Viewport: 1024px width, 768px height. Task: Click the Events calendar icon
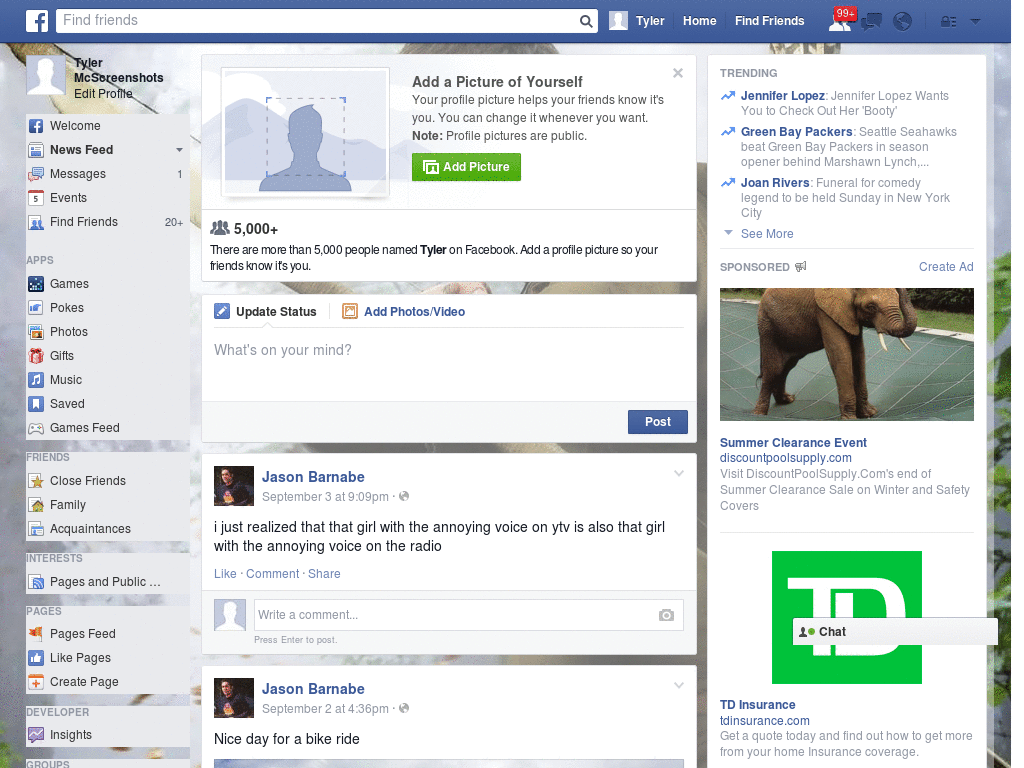click(36, 198)
